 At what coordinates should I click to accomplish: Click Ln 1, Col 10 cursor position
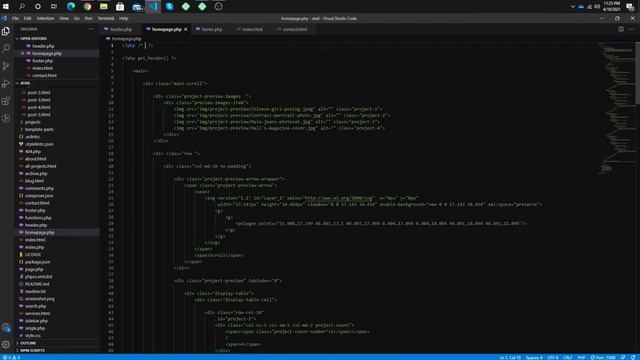(x=510, y=357)
